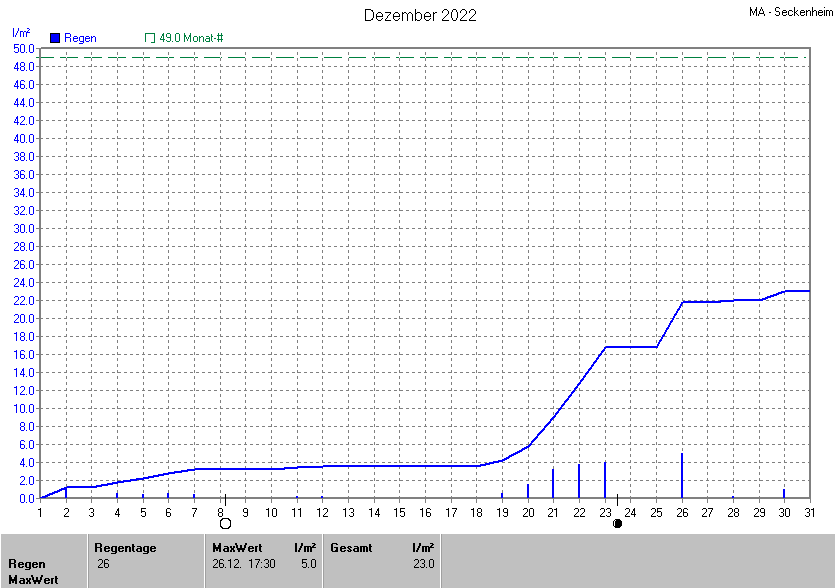Click day 31 on the x-axis
This screenshot has width=835, height=588.
click(x=809, y=513)
